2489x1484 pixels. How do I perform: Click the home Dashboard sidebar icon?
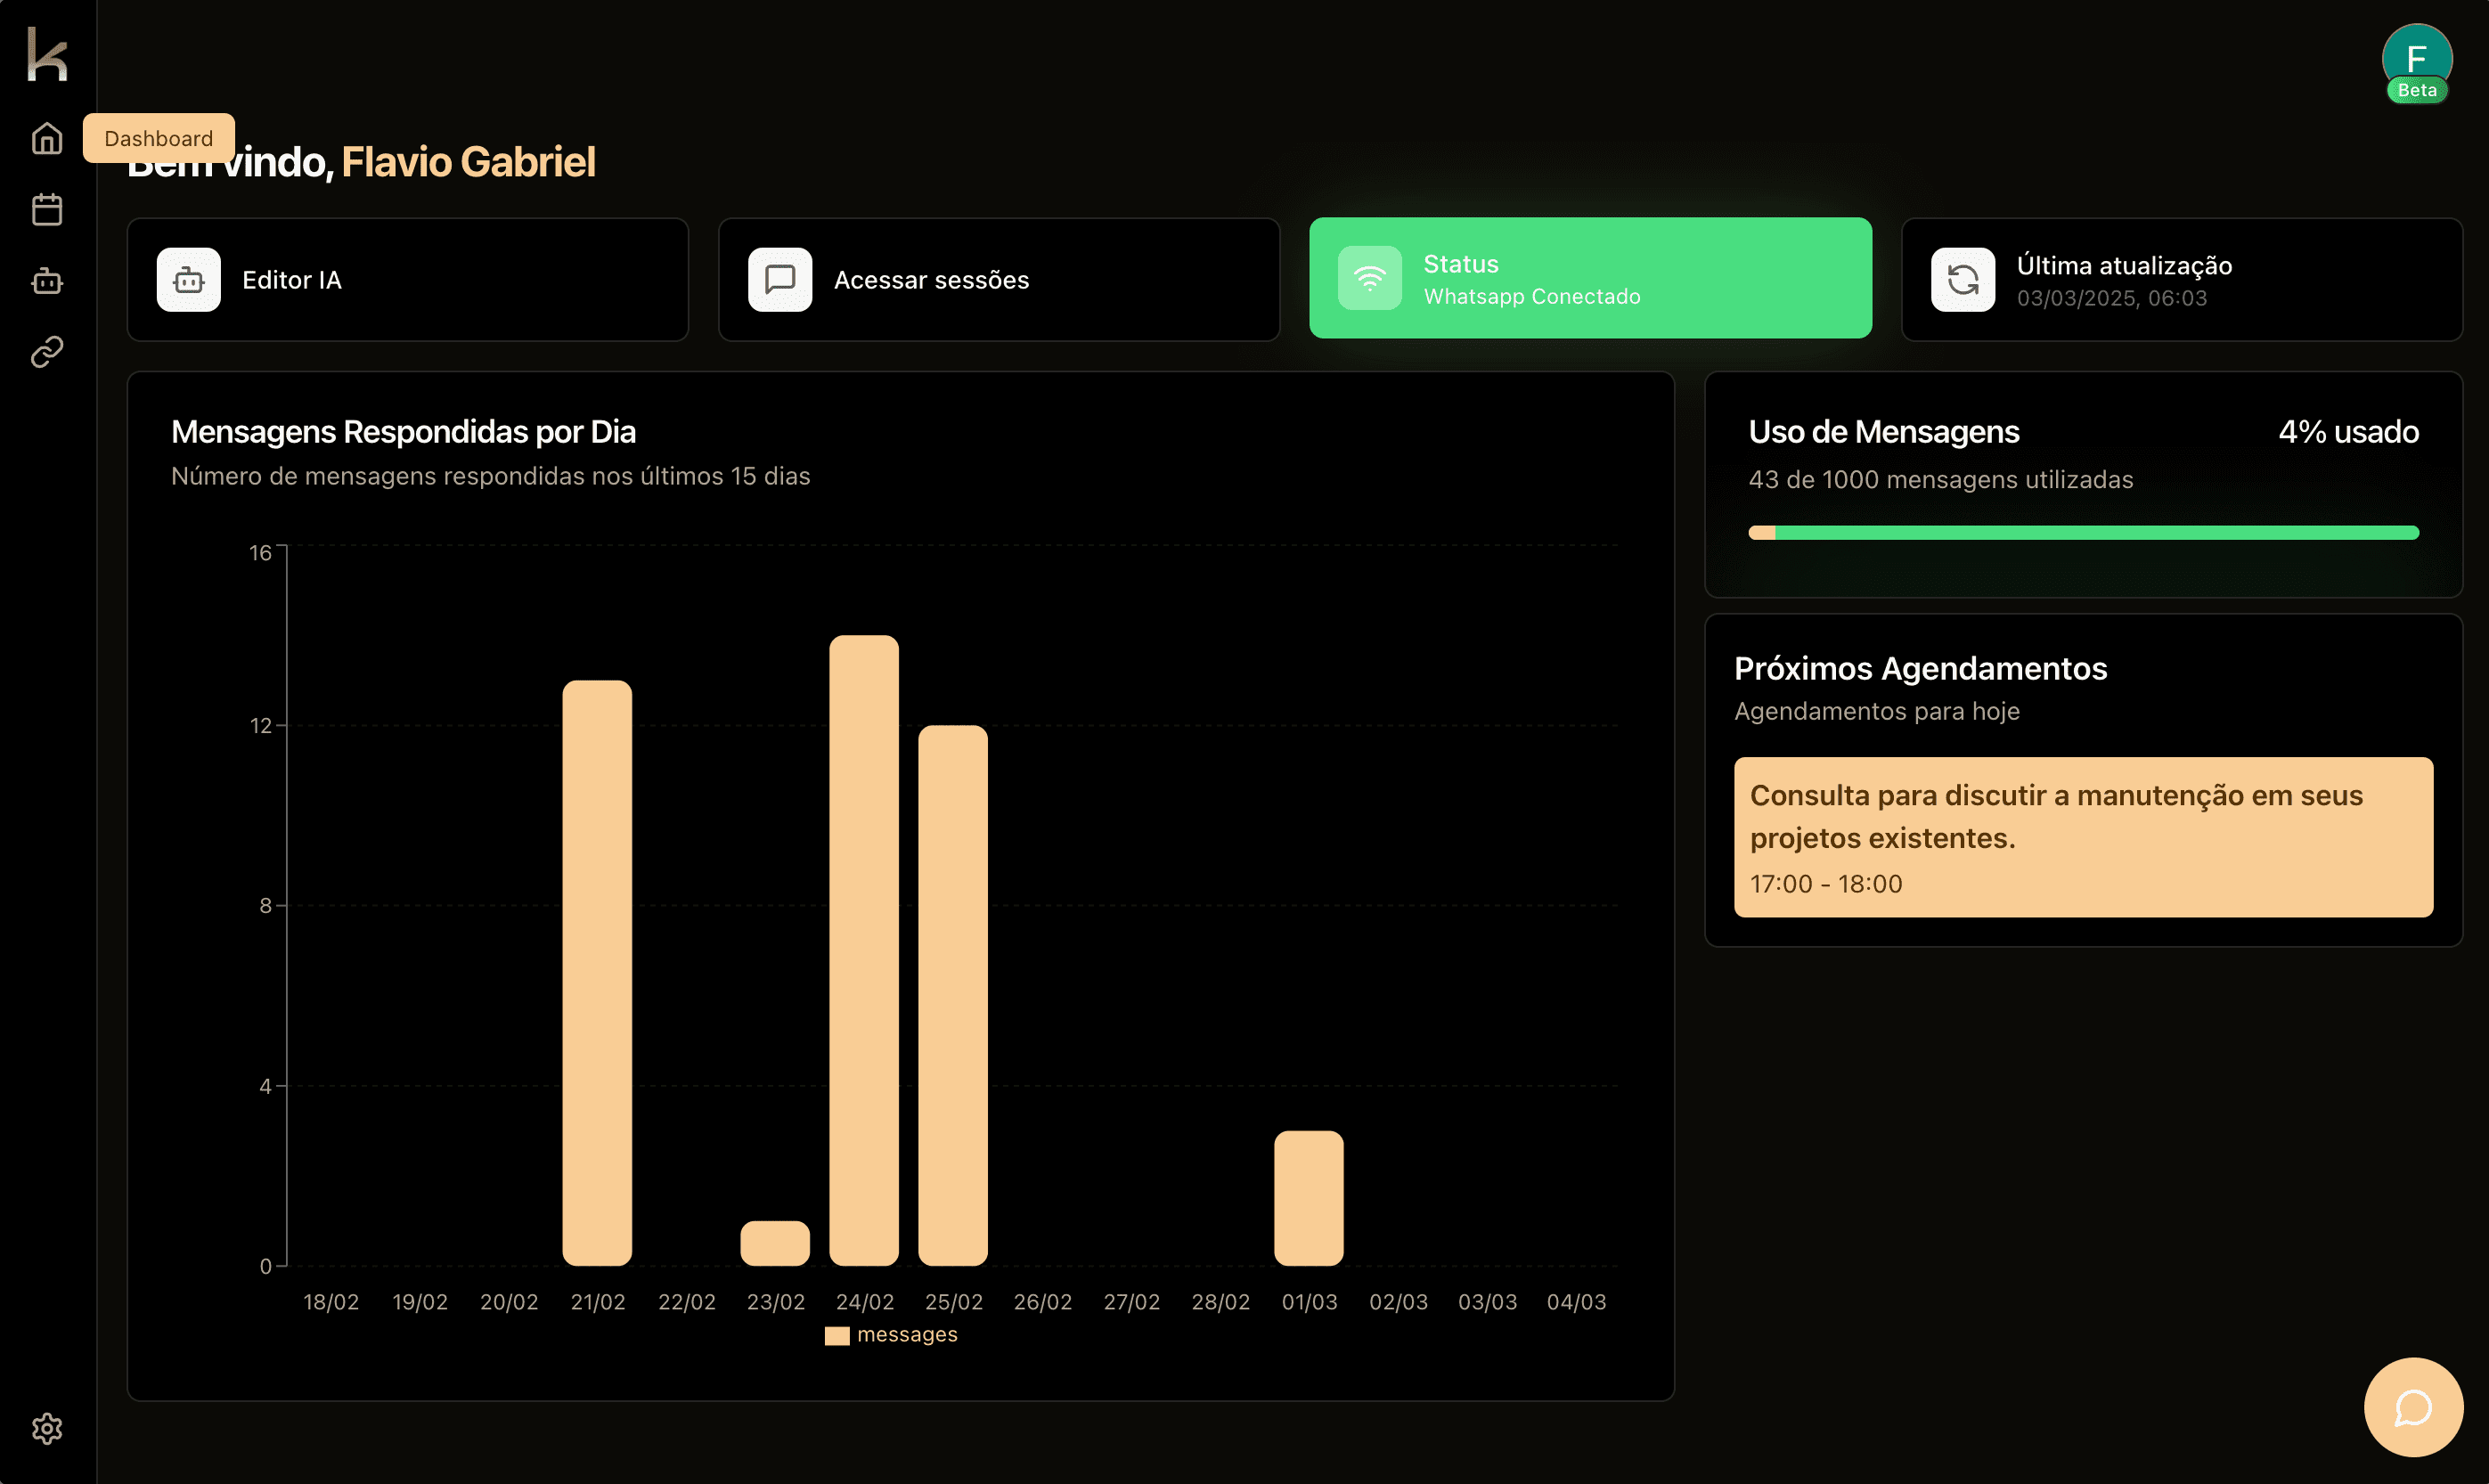coord(47,138)
